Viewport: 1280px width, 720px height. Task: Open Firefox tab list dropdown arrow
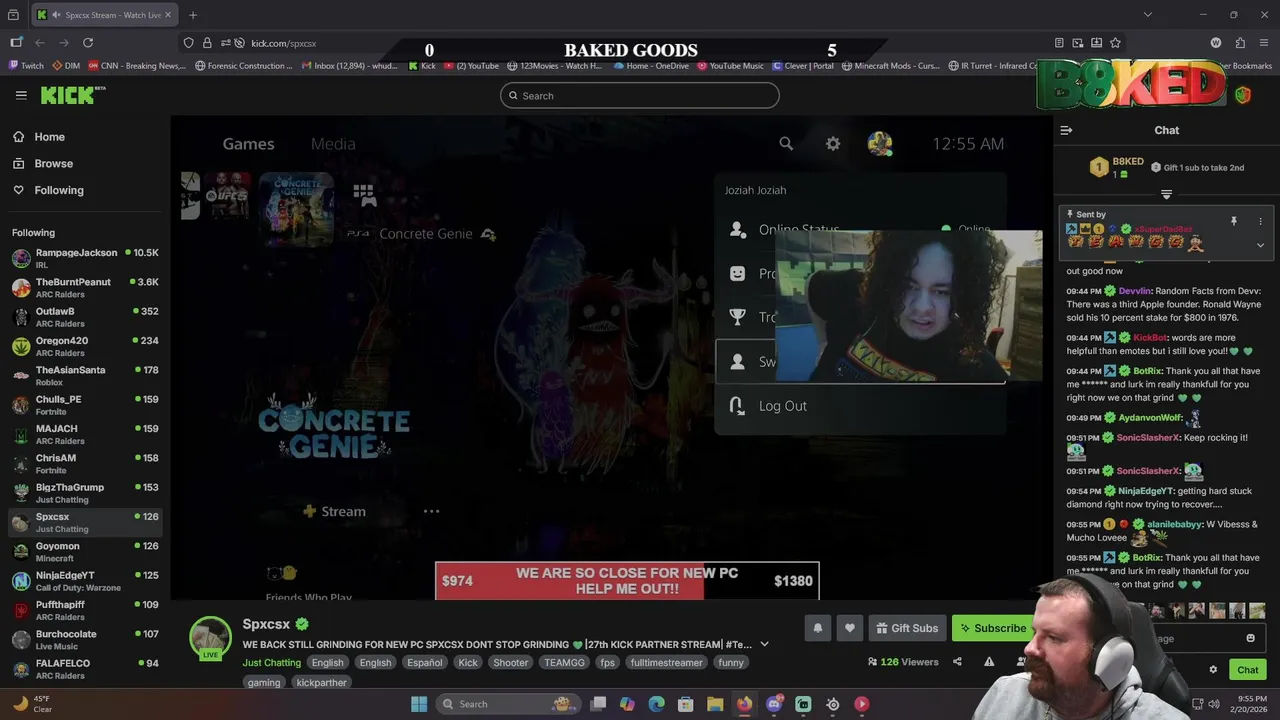coord(1147,15)
